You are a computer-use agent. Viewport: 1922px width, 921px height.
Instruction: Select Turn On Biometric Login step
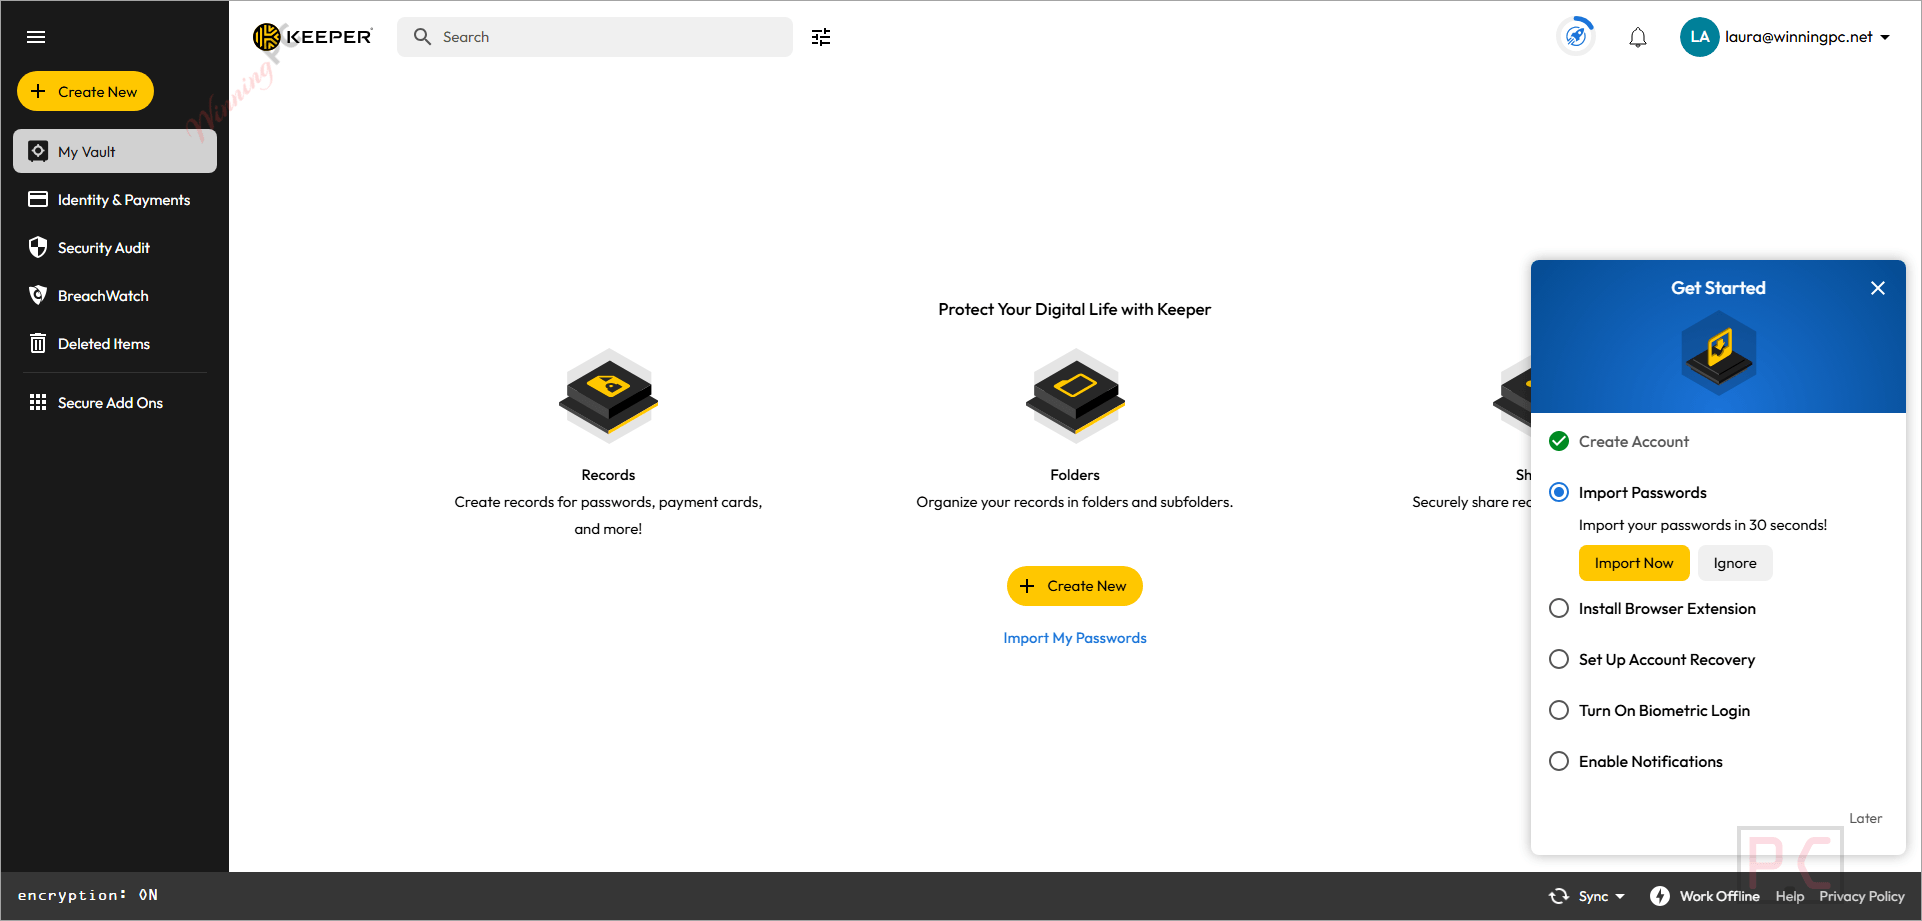coord(1559,710)
